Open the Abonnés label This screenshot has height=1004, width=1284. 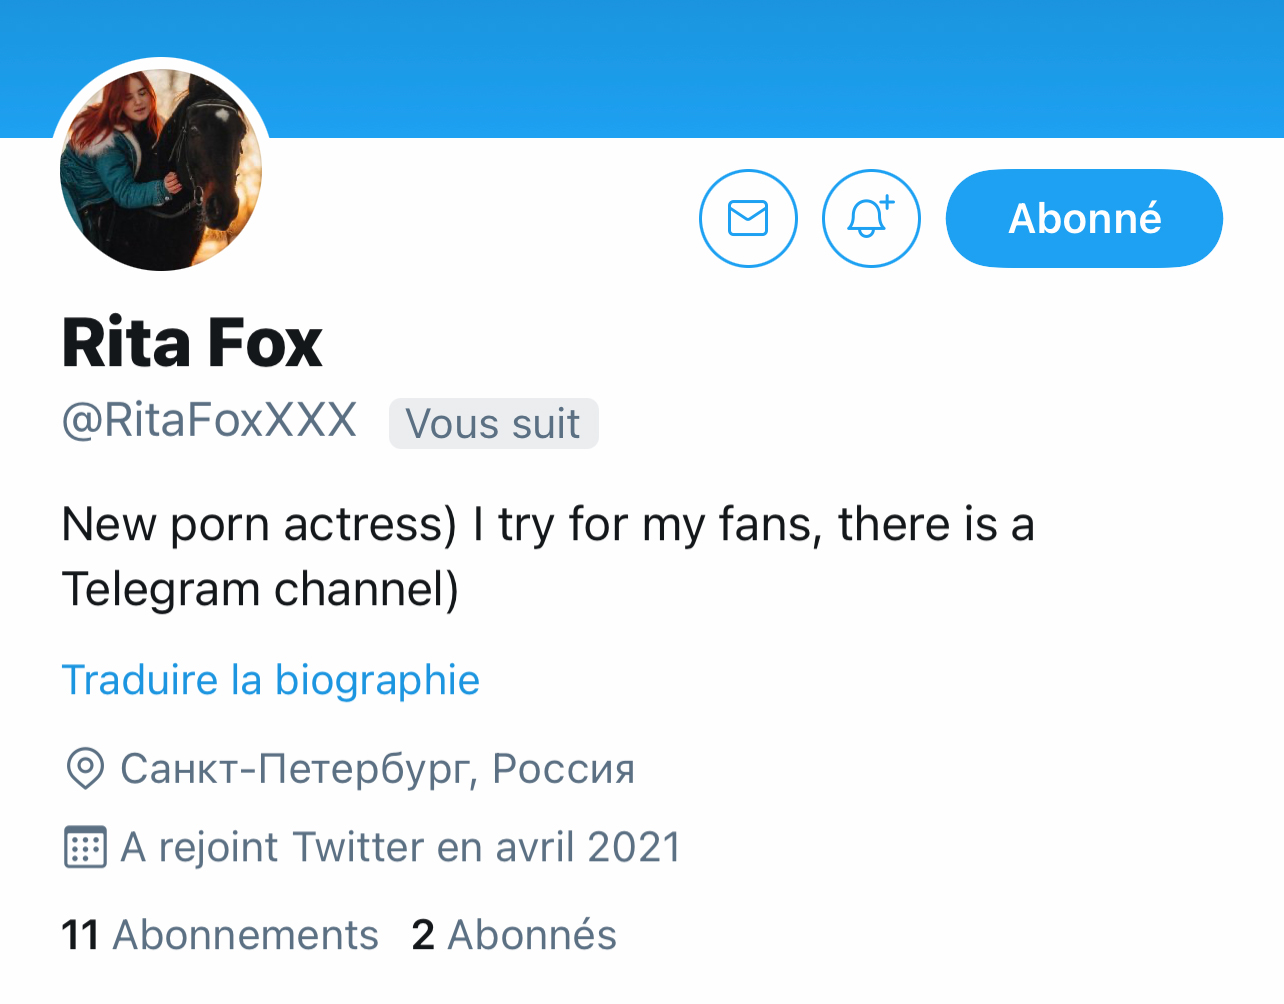click(532, 935)
